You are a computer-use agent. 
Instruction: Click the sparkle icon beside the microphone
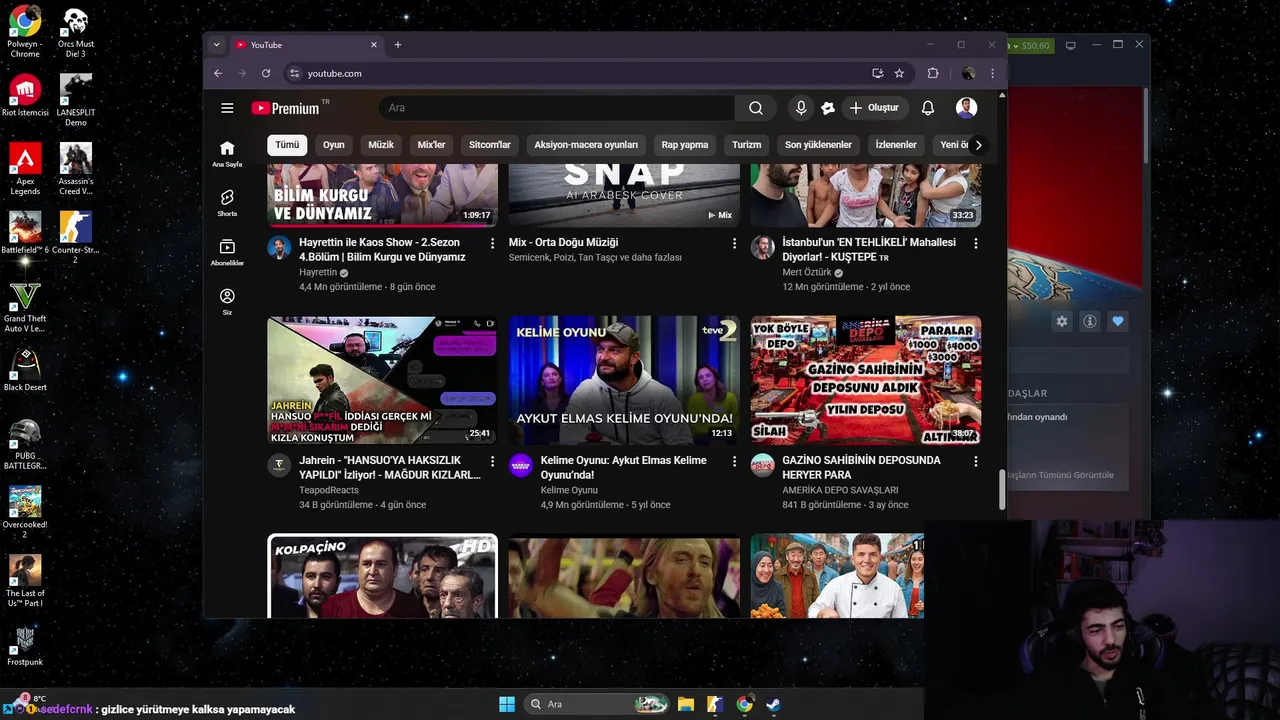(828, 108)
